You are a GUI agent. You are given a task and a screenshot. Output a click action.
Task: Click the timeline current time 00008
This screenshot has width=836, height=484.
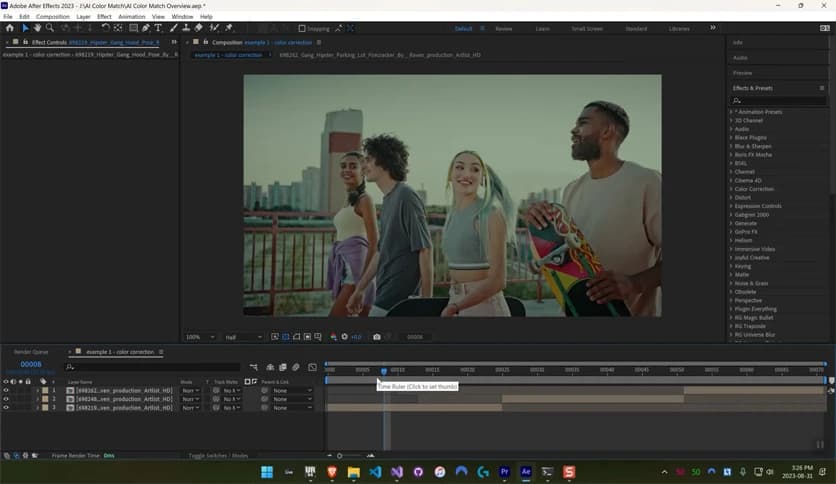pos(30,364)
